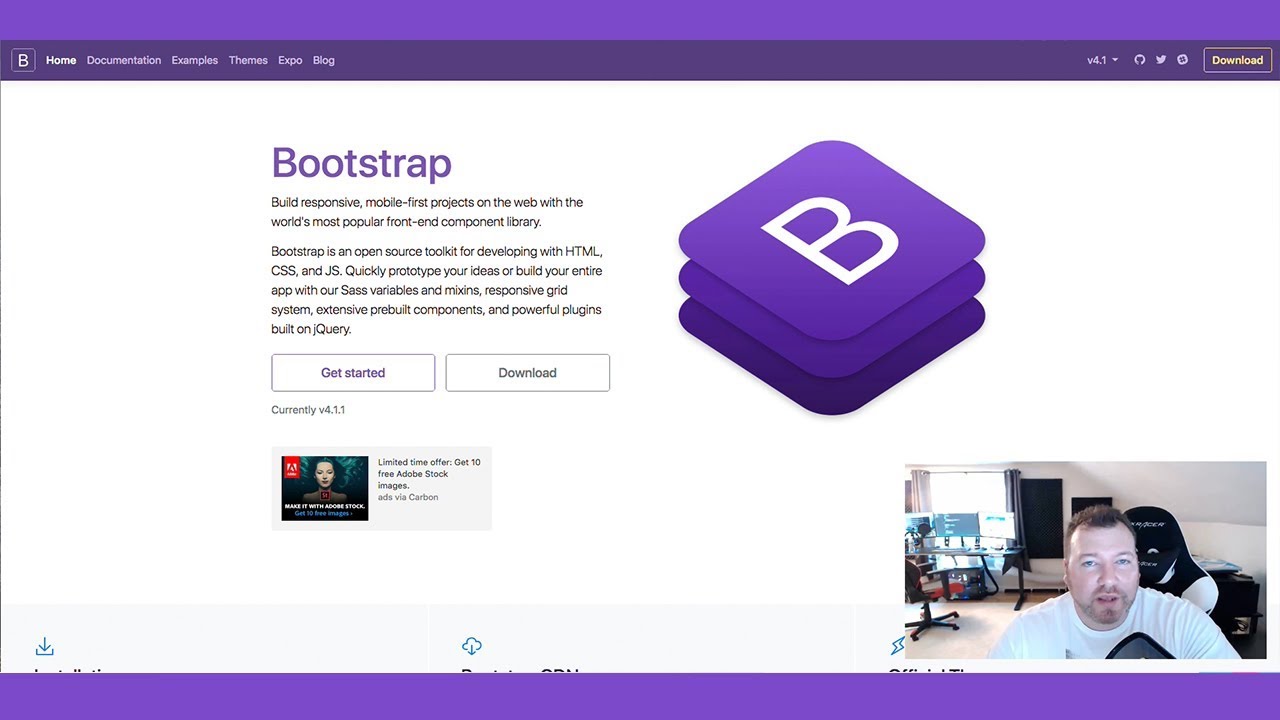
Task: Open the Documentation nav item
Action: click(124, 60)
